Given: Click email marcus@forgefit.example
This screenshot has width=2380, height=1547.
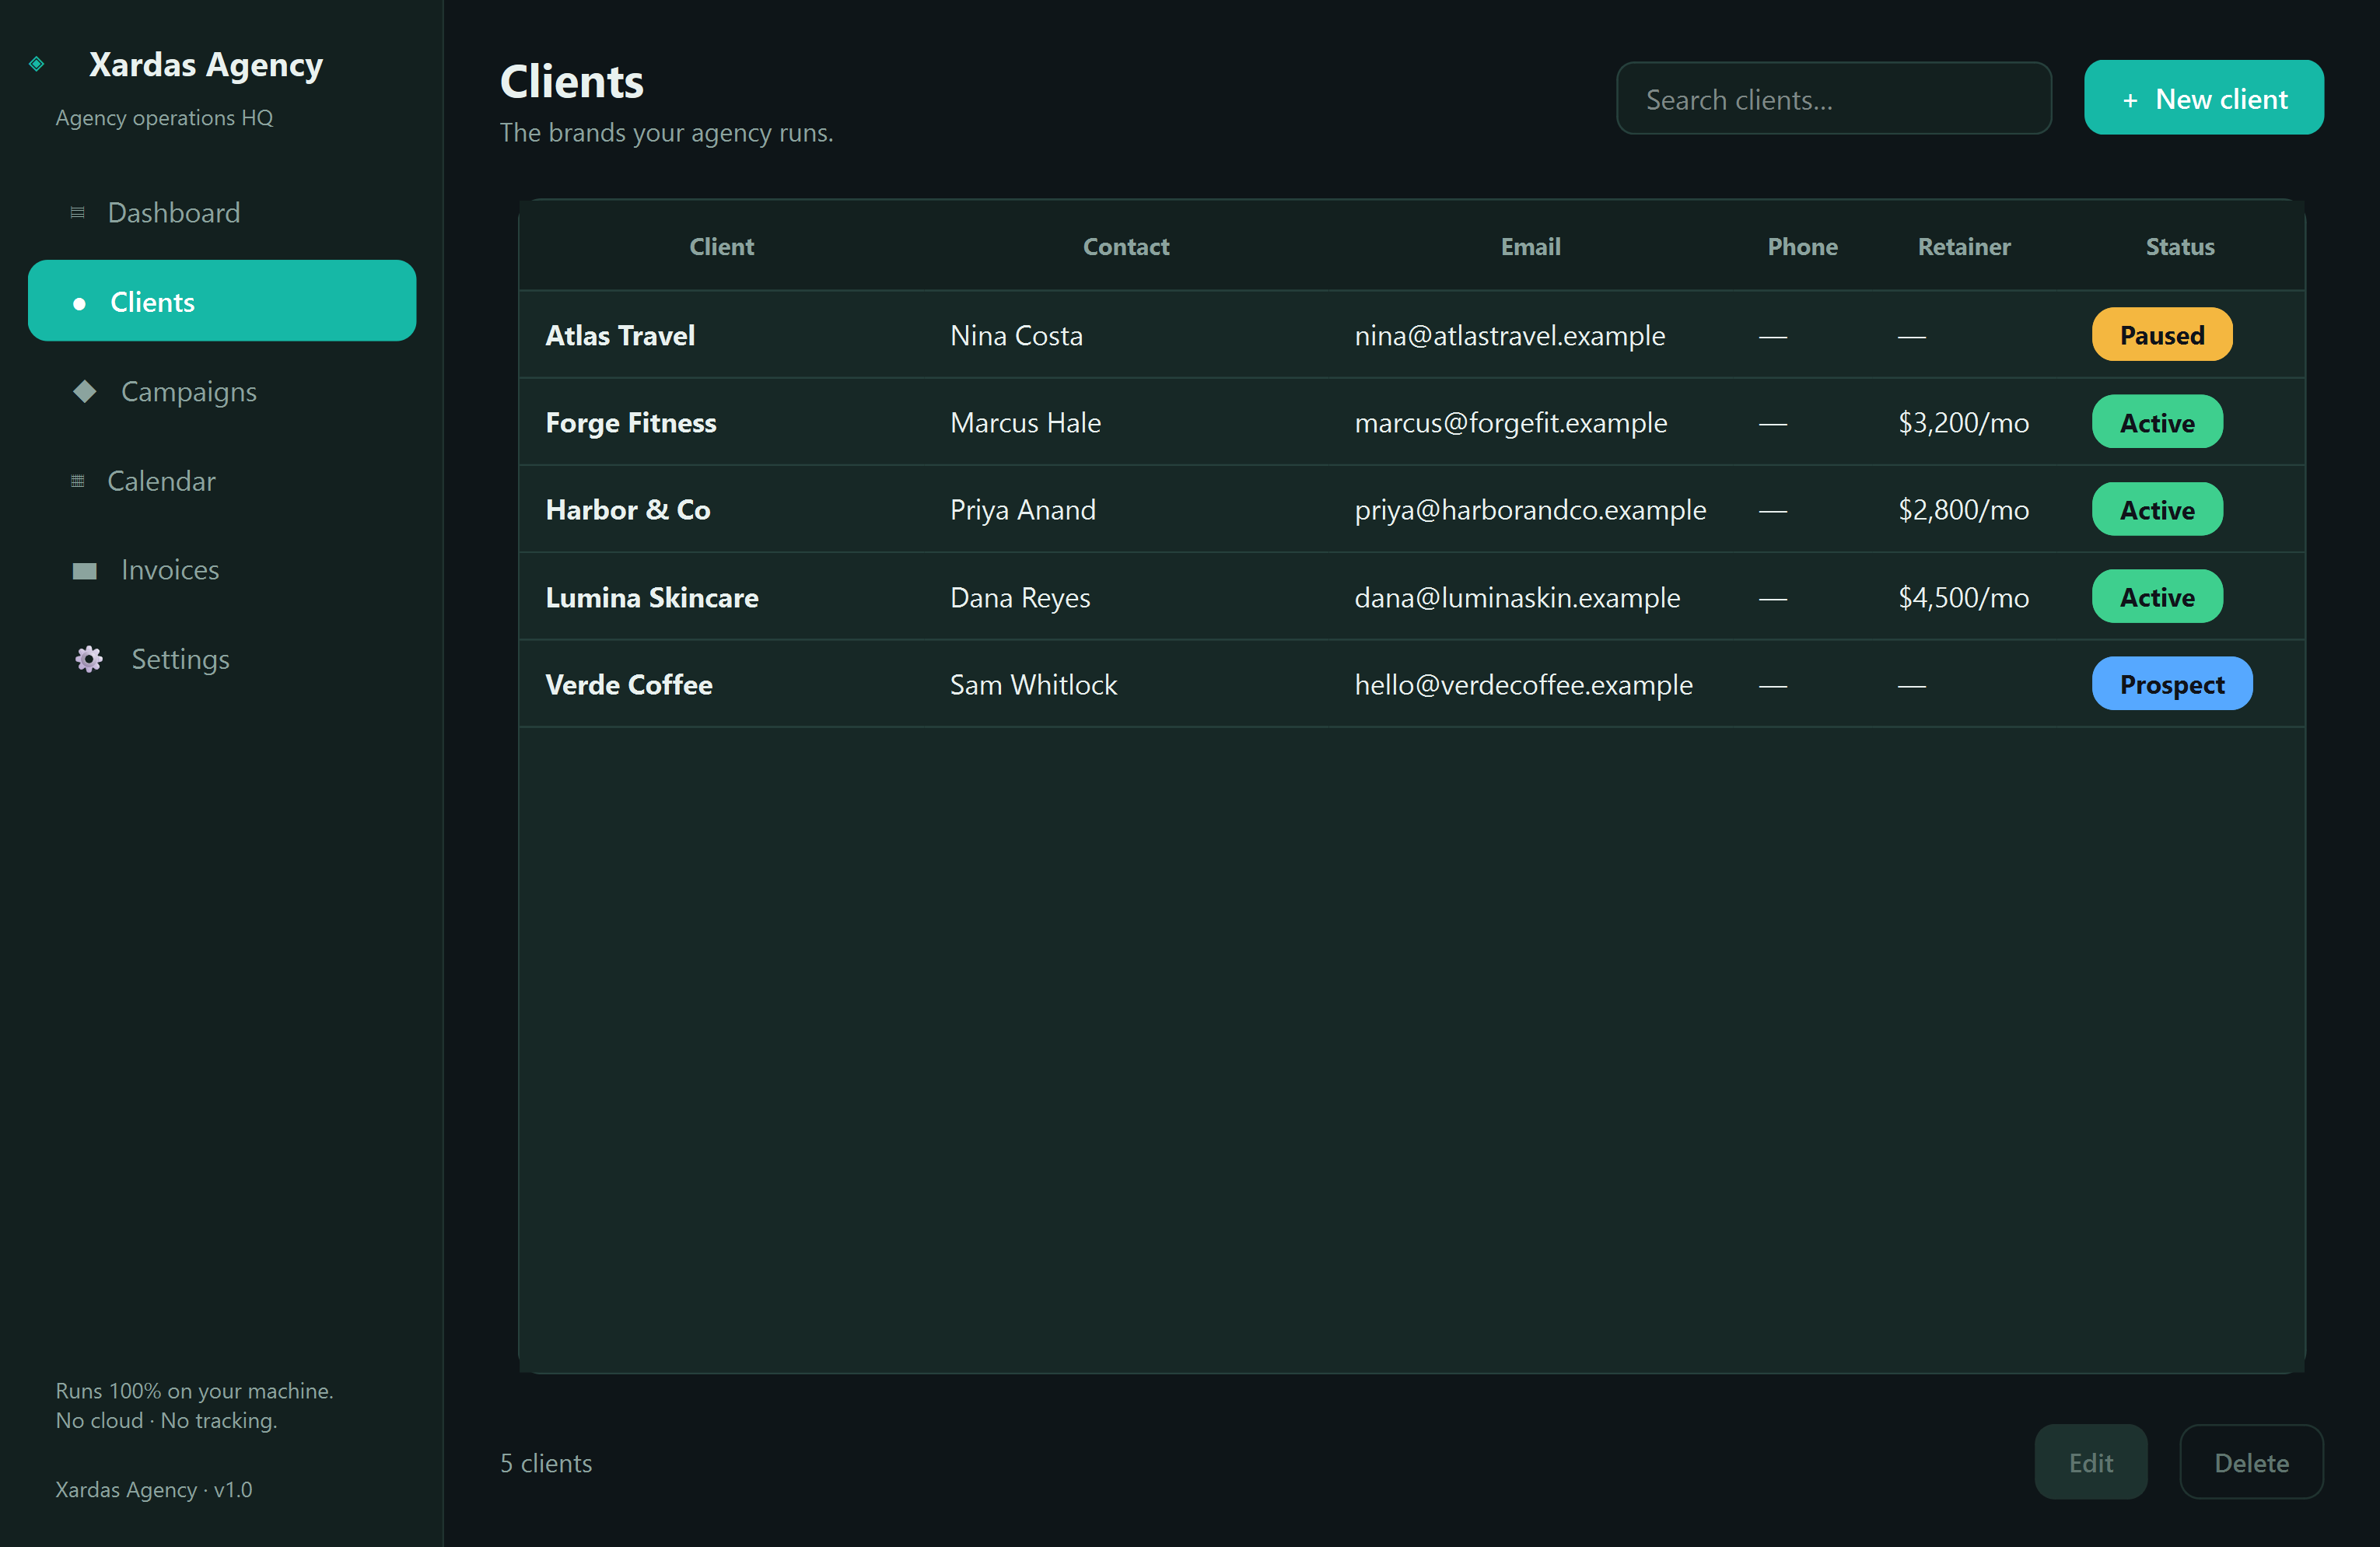Looking at the screenshot, I should pyautogui.click(x=1511, y=423).
